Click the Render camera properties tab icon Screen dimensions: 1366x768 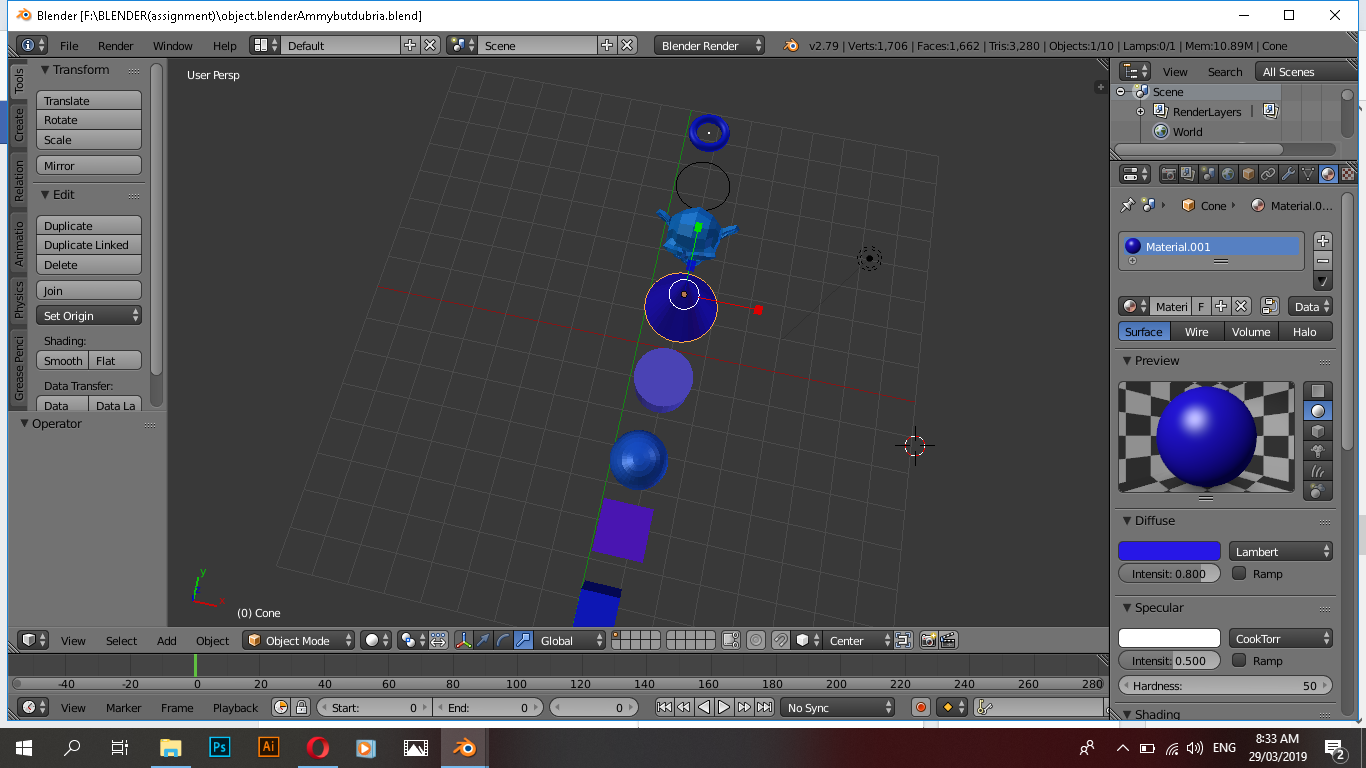[x=1168, y=174]
